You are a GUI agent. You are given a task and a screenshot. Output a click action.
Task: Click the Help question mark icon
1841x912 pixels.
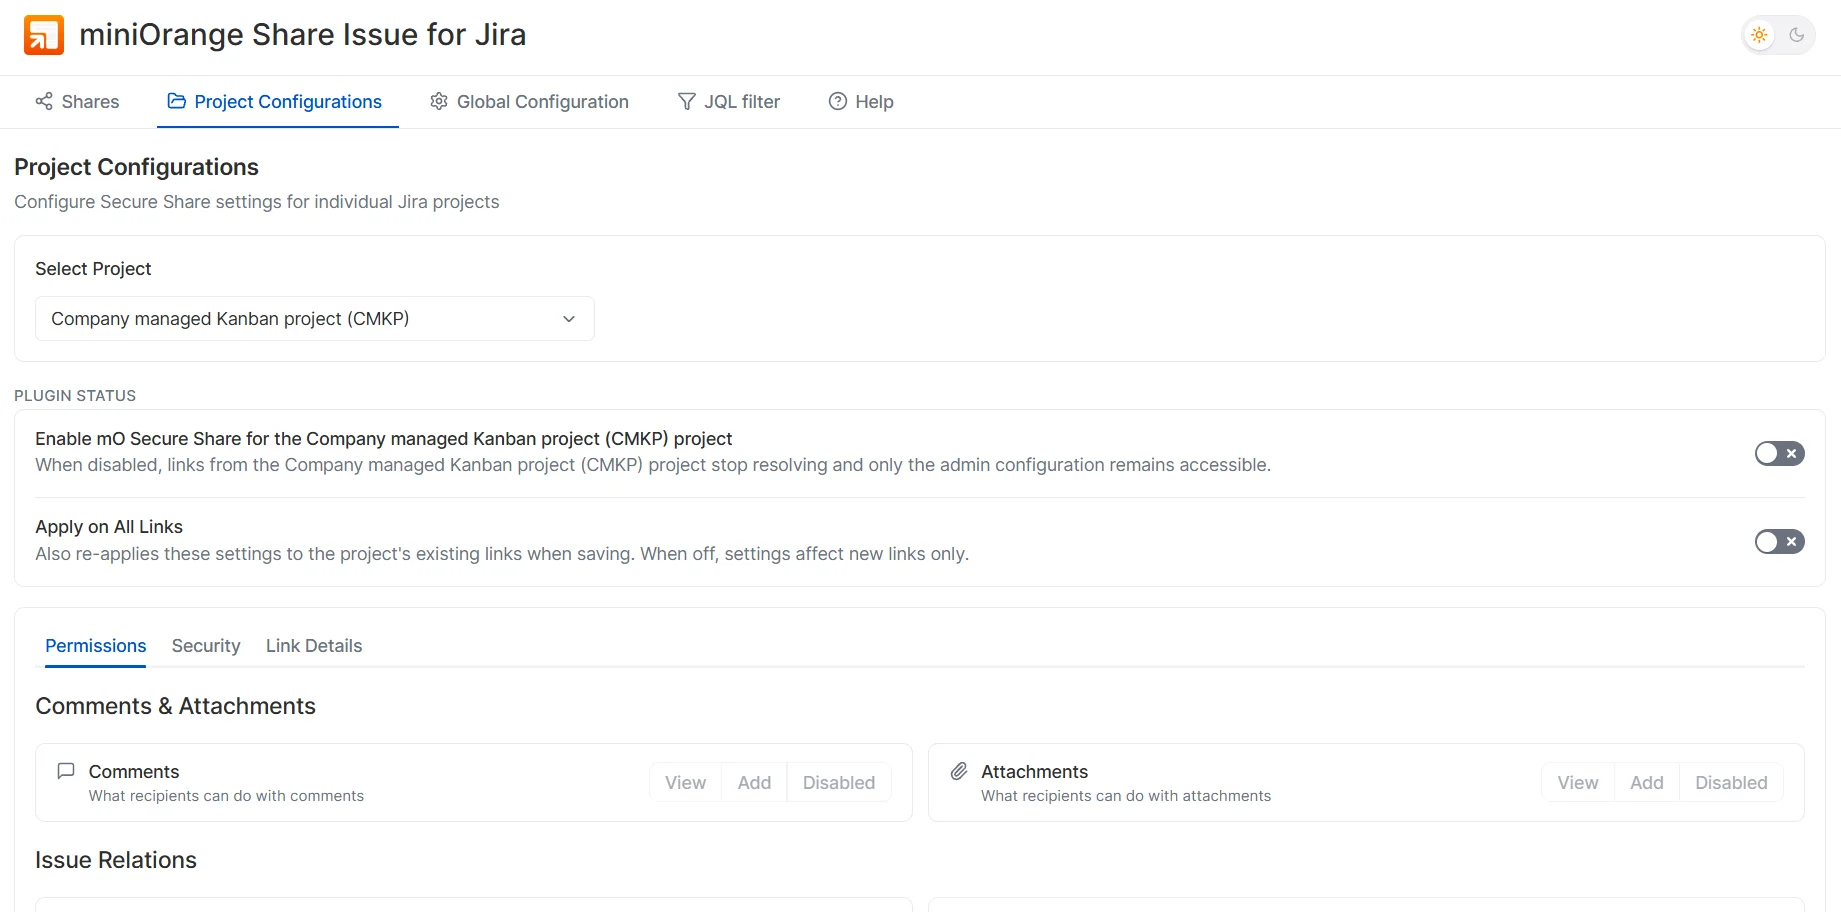pyautogui.click(x=838, y=101)
